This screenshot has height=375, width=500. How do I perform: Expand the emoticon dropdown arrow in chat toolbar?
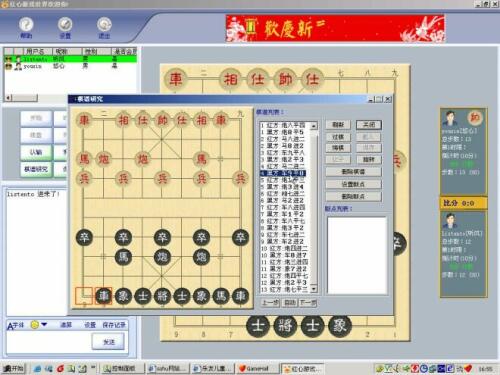click(44, 324)
